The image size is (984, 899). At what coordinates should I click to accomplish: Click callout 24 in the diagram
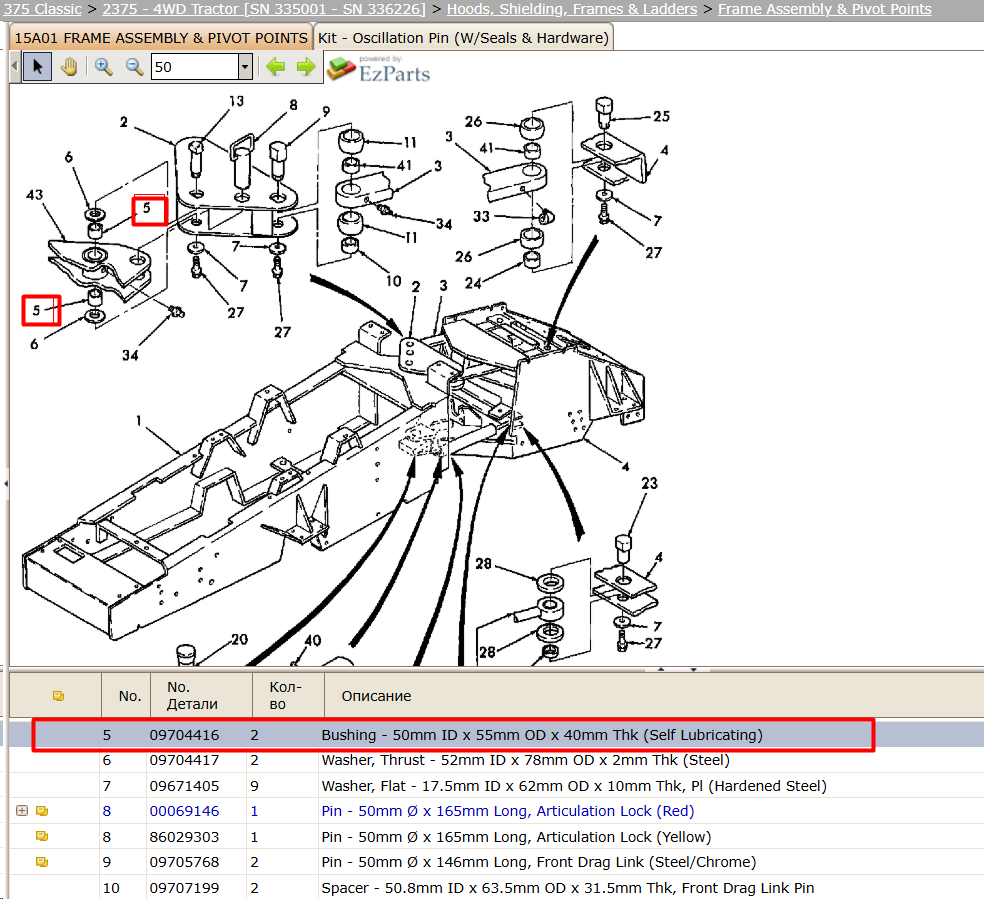click(473, 283)
